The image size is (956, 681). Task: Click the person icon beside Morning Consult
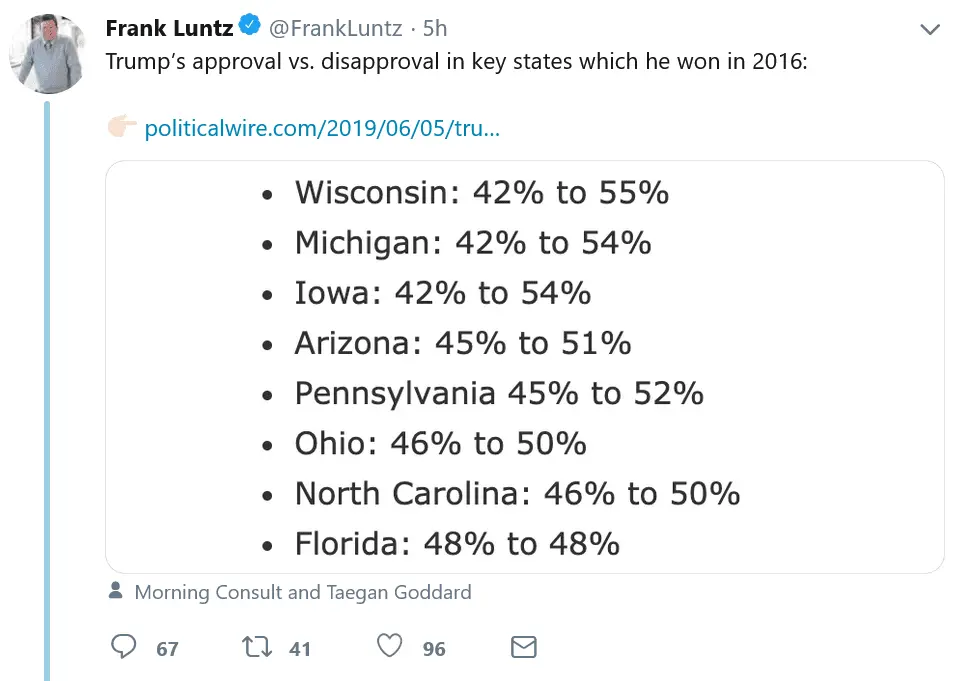tap(116, 591)
